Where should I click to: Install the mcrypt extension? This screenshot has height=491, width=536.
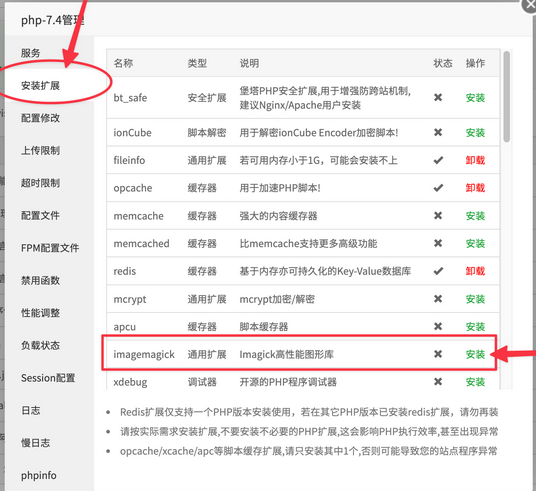(x=475, y=299)
